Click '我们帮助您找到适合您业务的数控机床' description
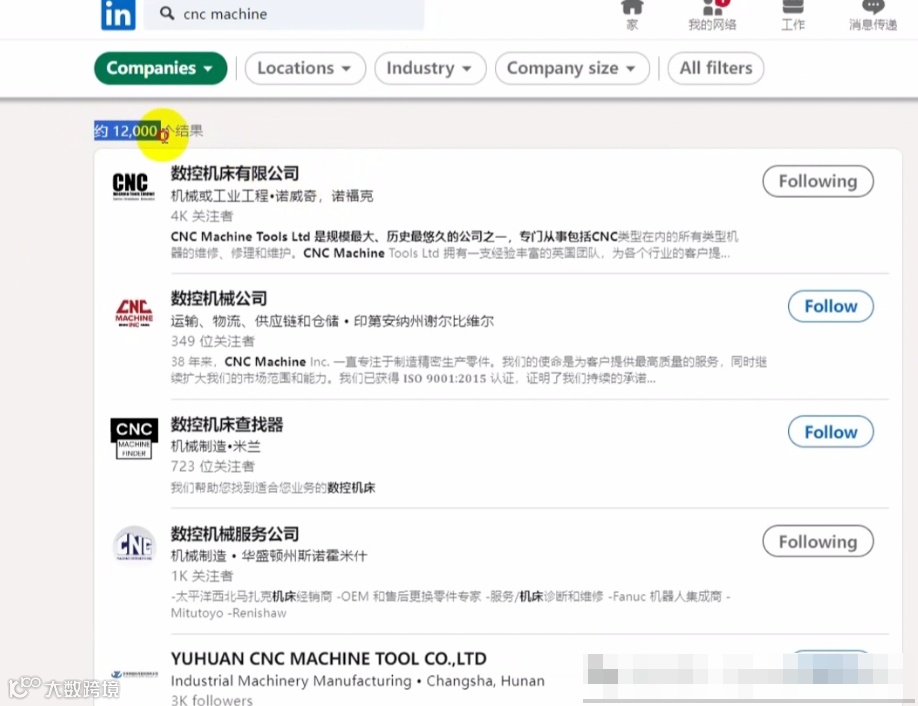 pos(273,488)
